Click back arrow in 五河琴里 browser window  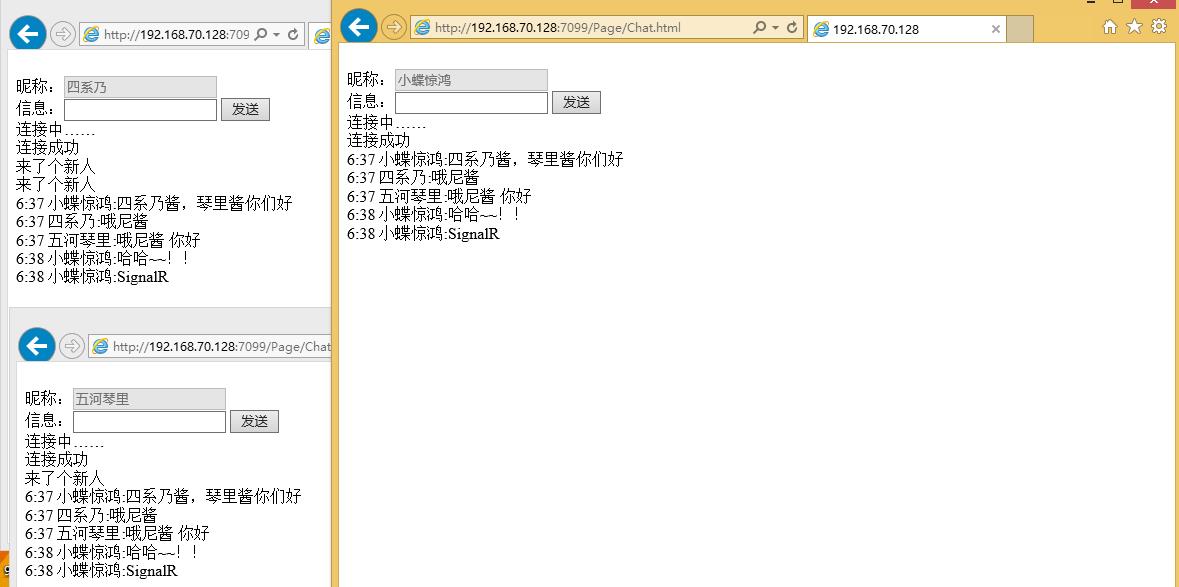pyautogui.click(x=37, y=346)
